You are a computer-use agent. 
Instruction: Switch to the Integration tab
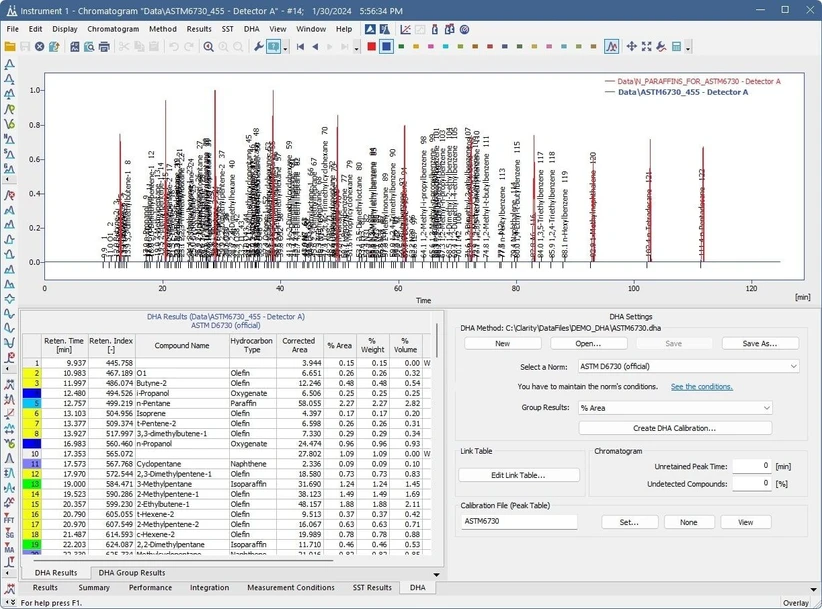point(209,588)
